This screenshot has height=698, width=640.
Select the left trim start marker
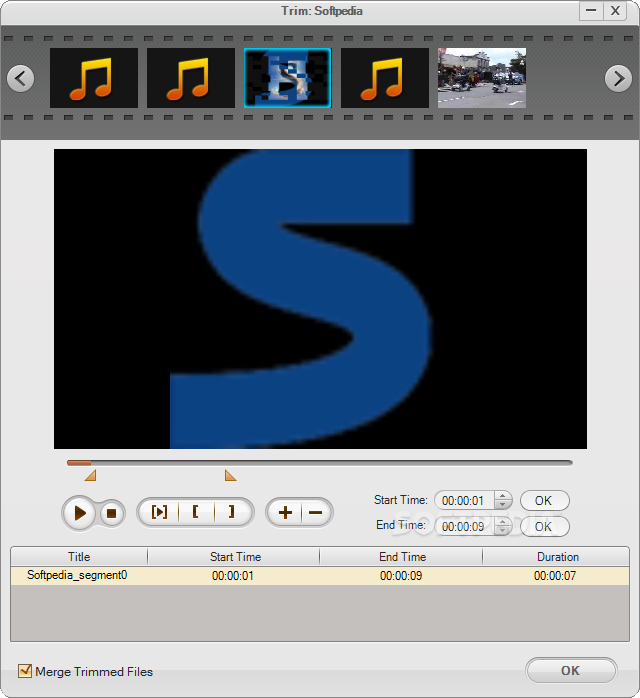[91, 475]
